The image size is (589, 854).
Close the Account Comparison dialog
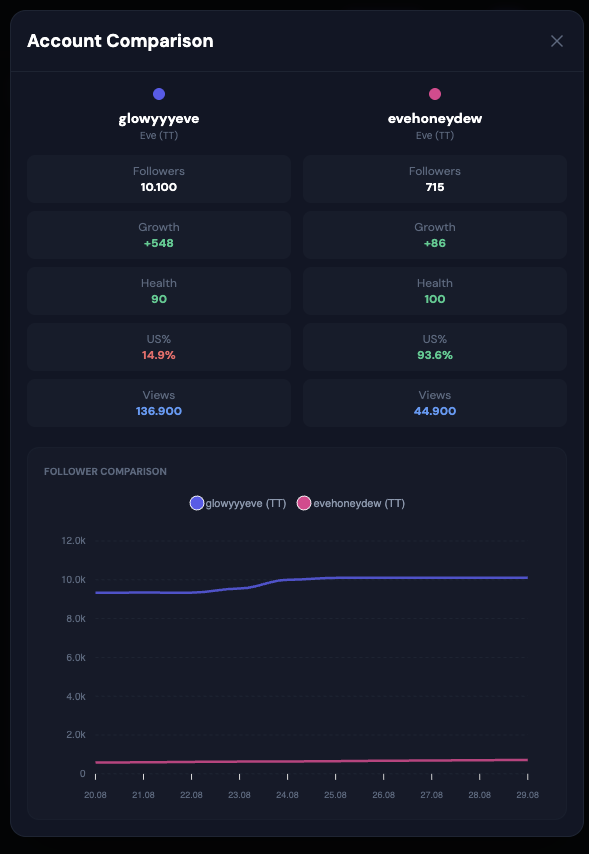(x=556, y=41)
